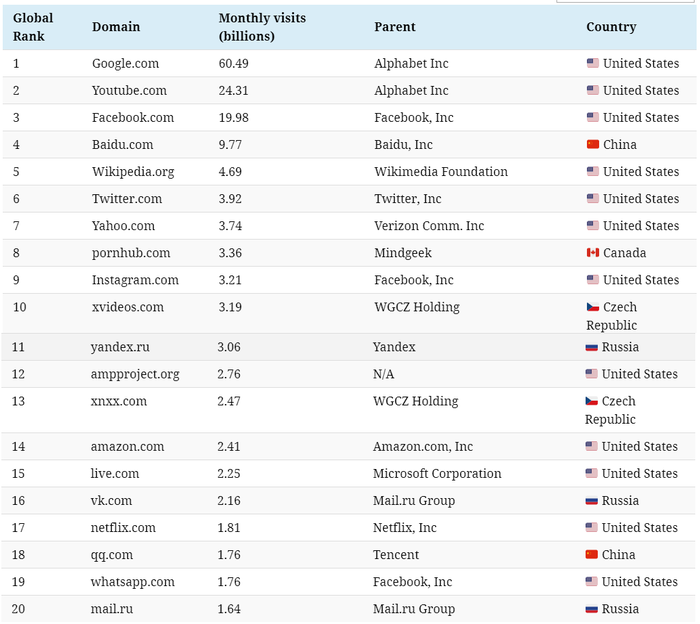
Task: Sort table by Global Rank column header
Action: pyautogui.click(x=33, y=27)
